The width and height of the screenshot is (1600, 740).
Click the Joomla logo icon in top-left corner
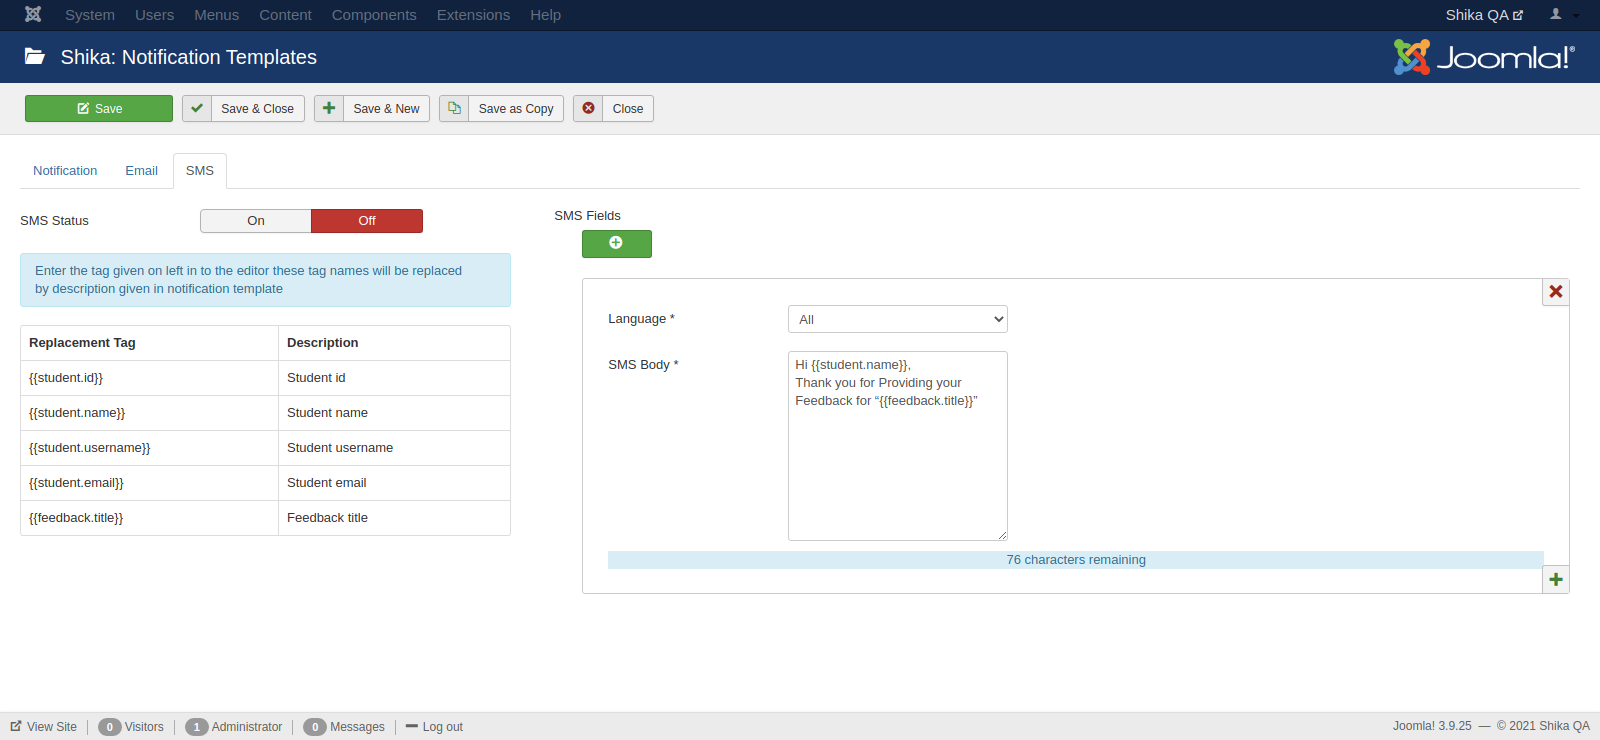(33, 15)
